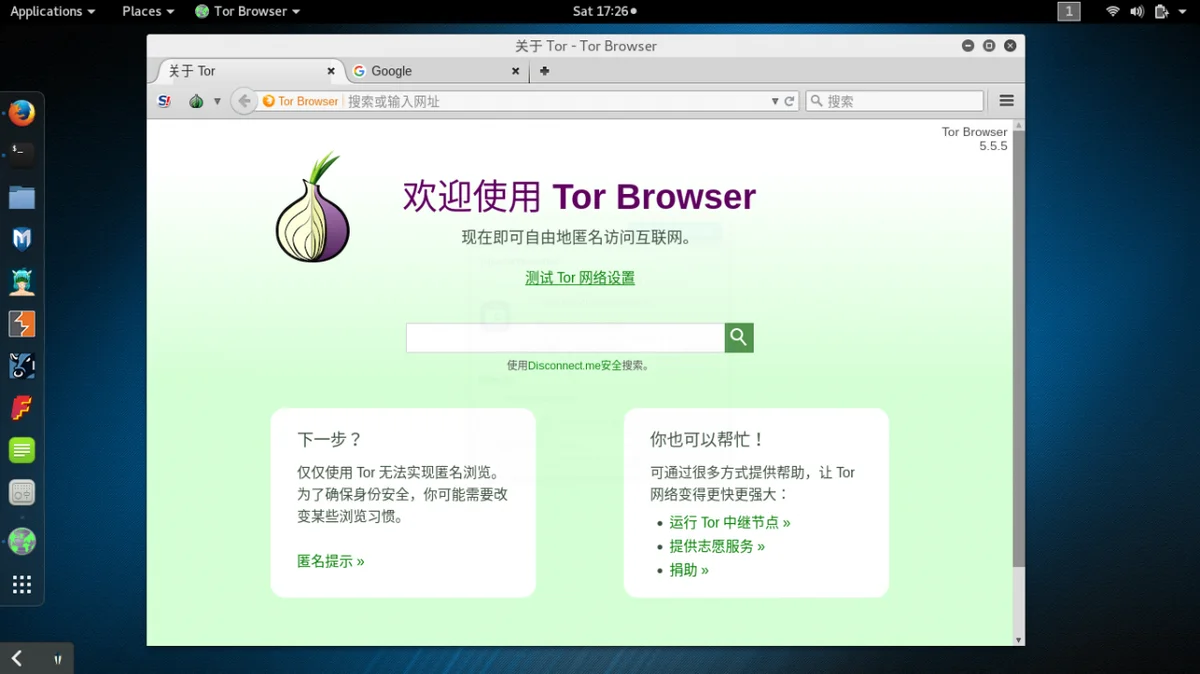This screenshot has width=1200, height=674.
Task: Reload the current page
Action: [x=789, y=101]
